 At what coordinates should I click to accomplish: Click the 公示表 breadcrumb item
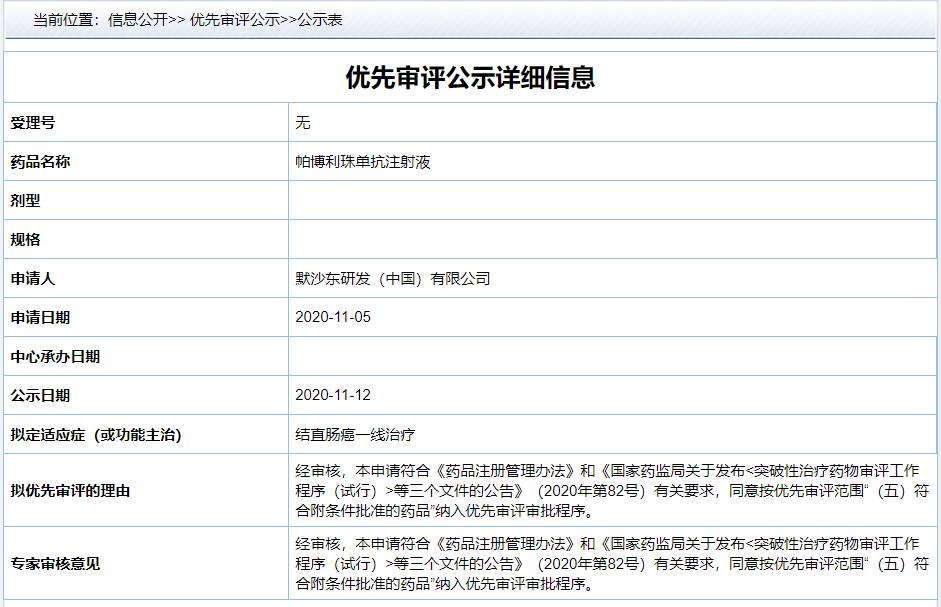320,19
